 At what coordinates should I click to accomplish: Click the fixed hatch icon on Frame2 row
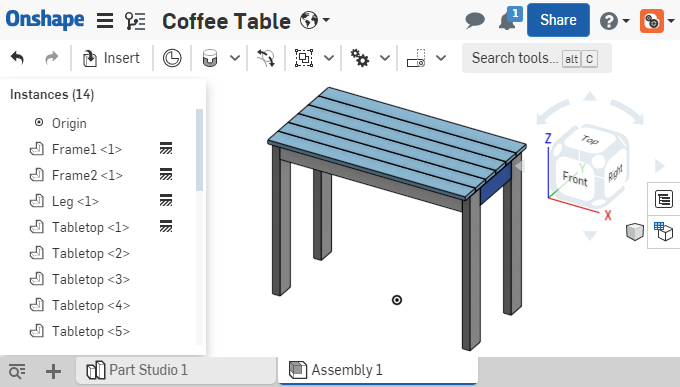166,174
